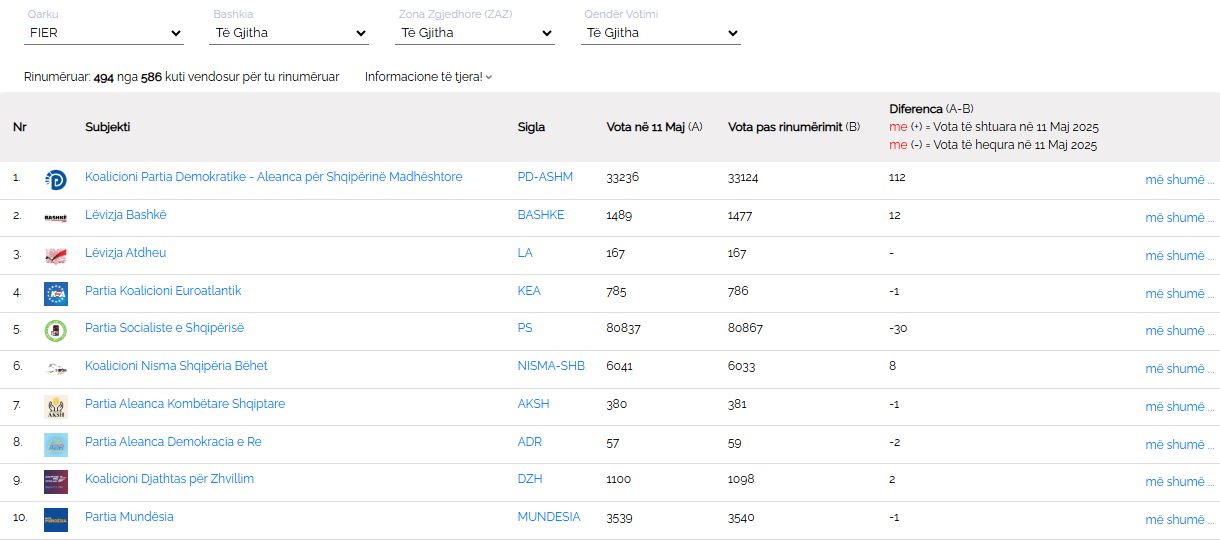Click the Koalicioni Euroatlantik party logo
The width and height of the screenshot is (1220, 540).
[56, 293]
